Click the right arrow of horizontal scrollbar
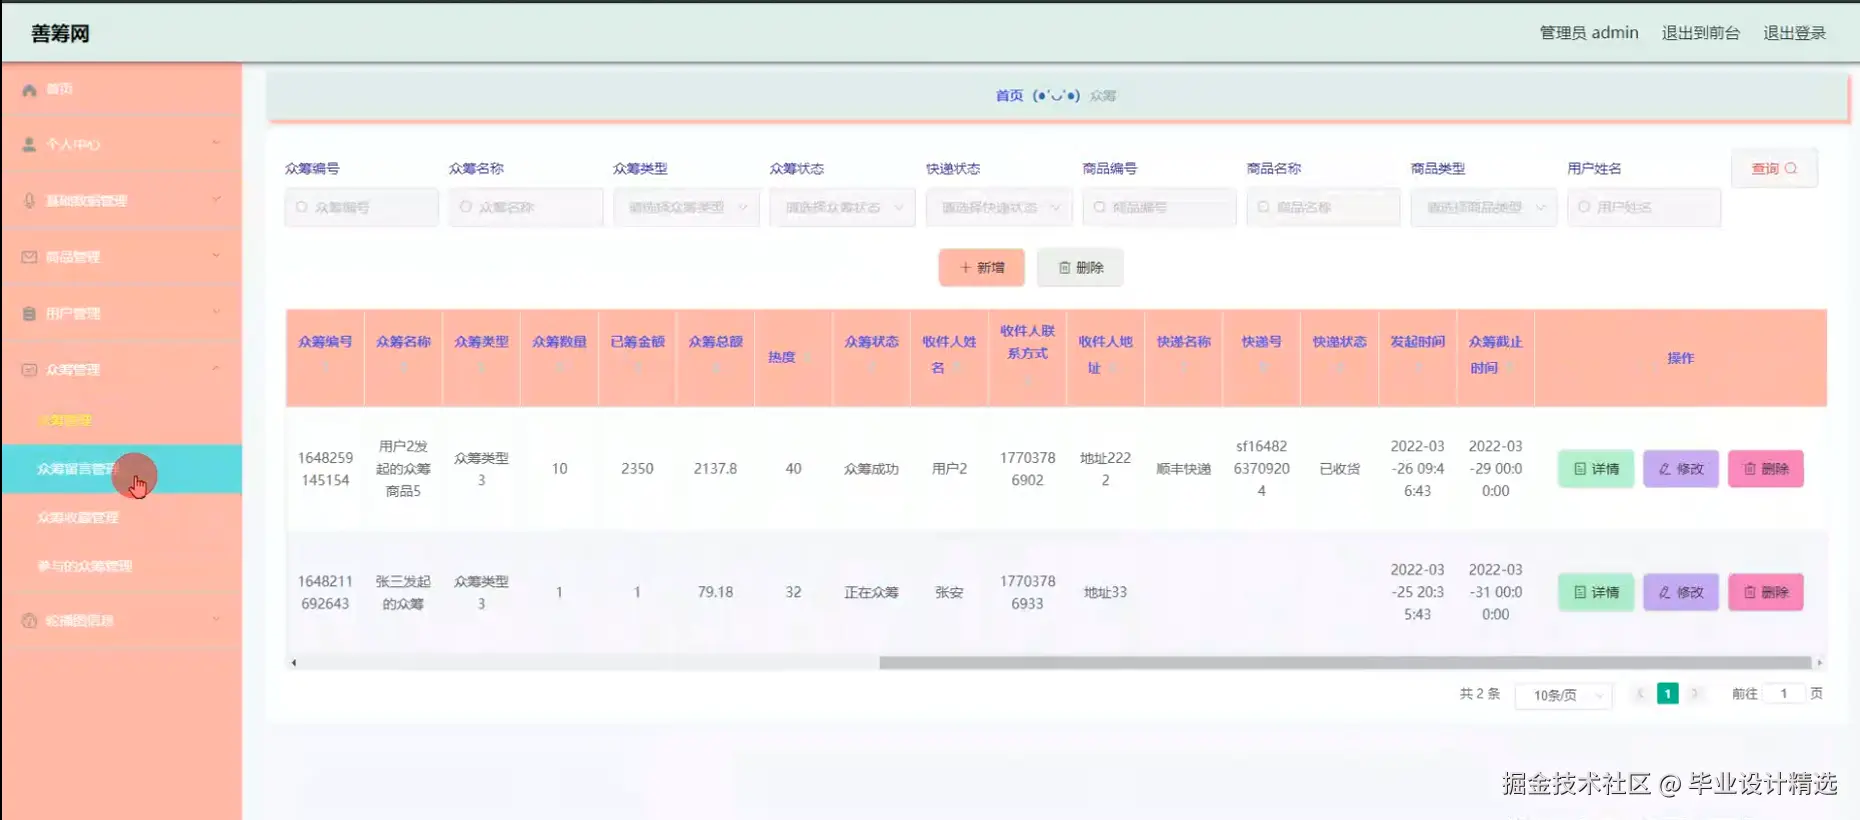The height and width of the screenshot is (820, 1860). point(1820,662)
